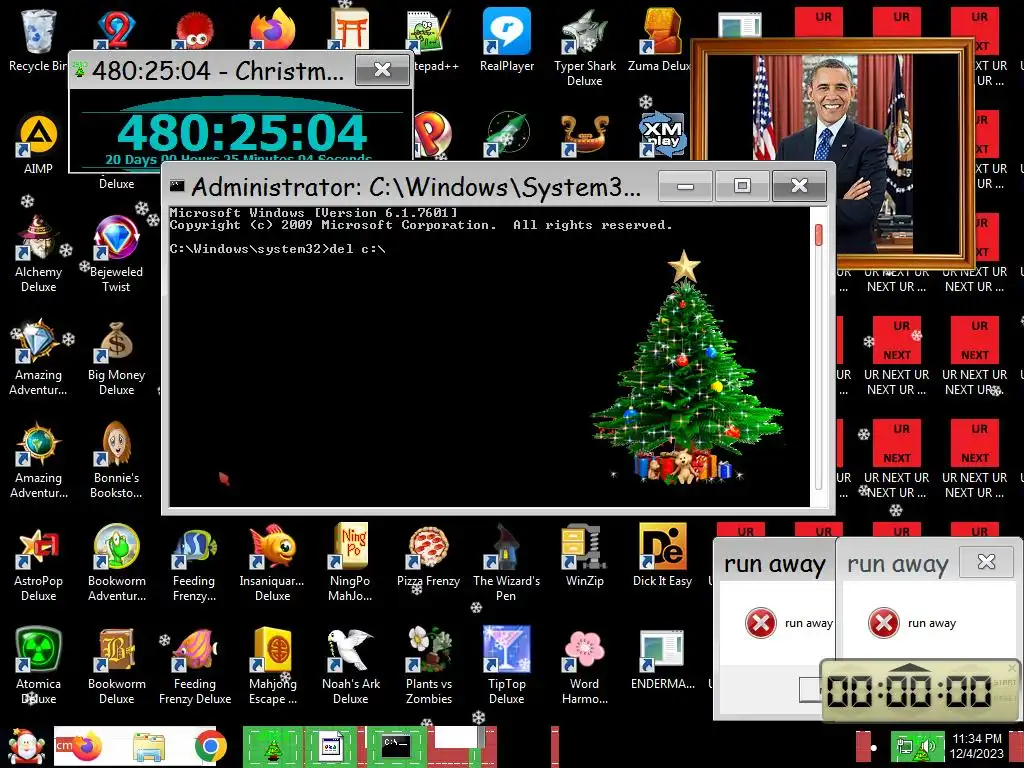Open the taskbar clock showing 11:34 PM

[x=977, y=746]
